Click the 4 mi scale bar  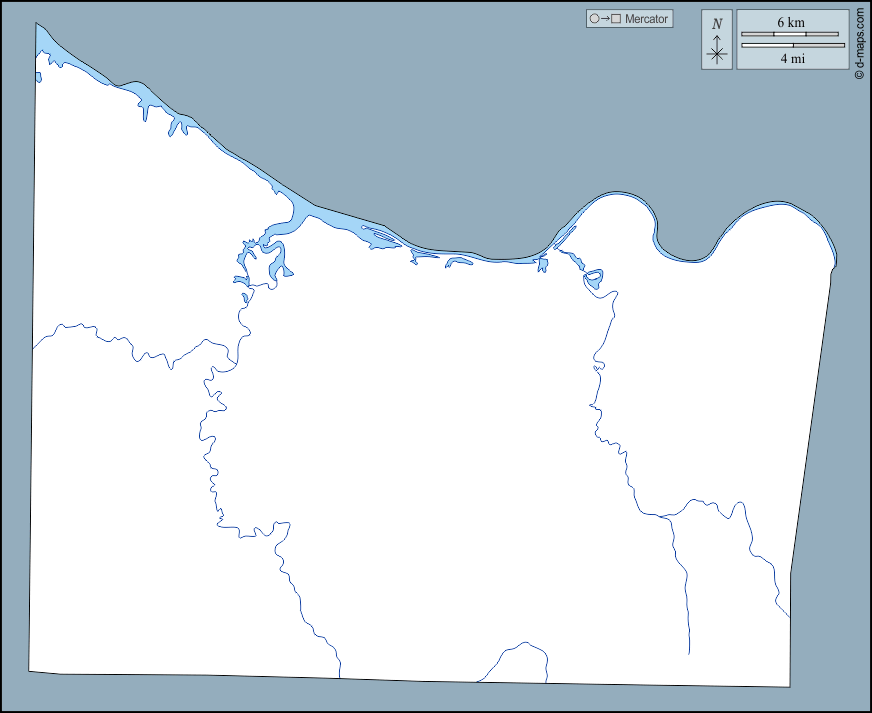coord(793,45)
